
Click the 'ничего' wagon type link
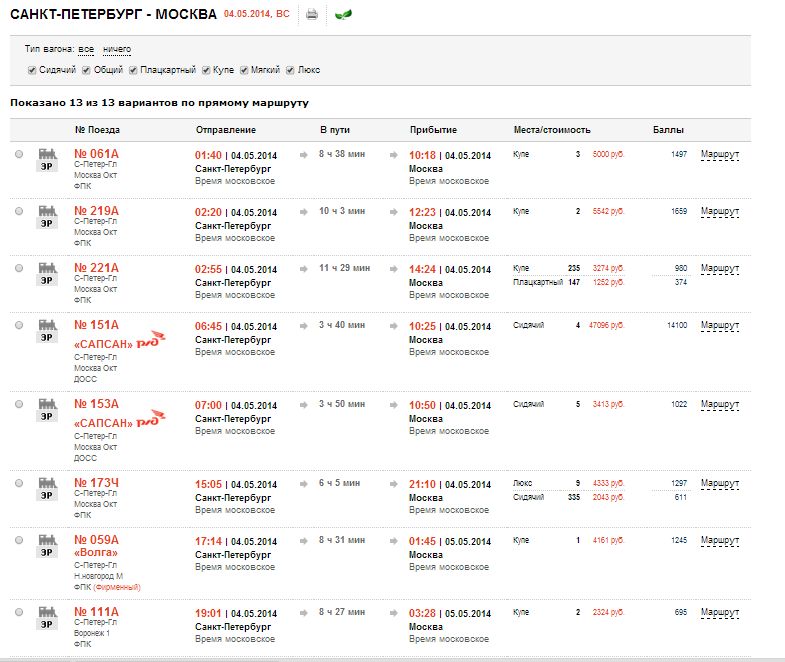(117, 49)
